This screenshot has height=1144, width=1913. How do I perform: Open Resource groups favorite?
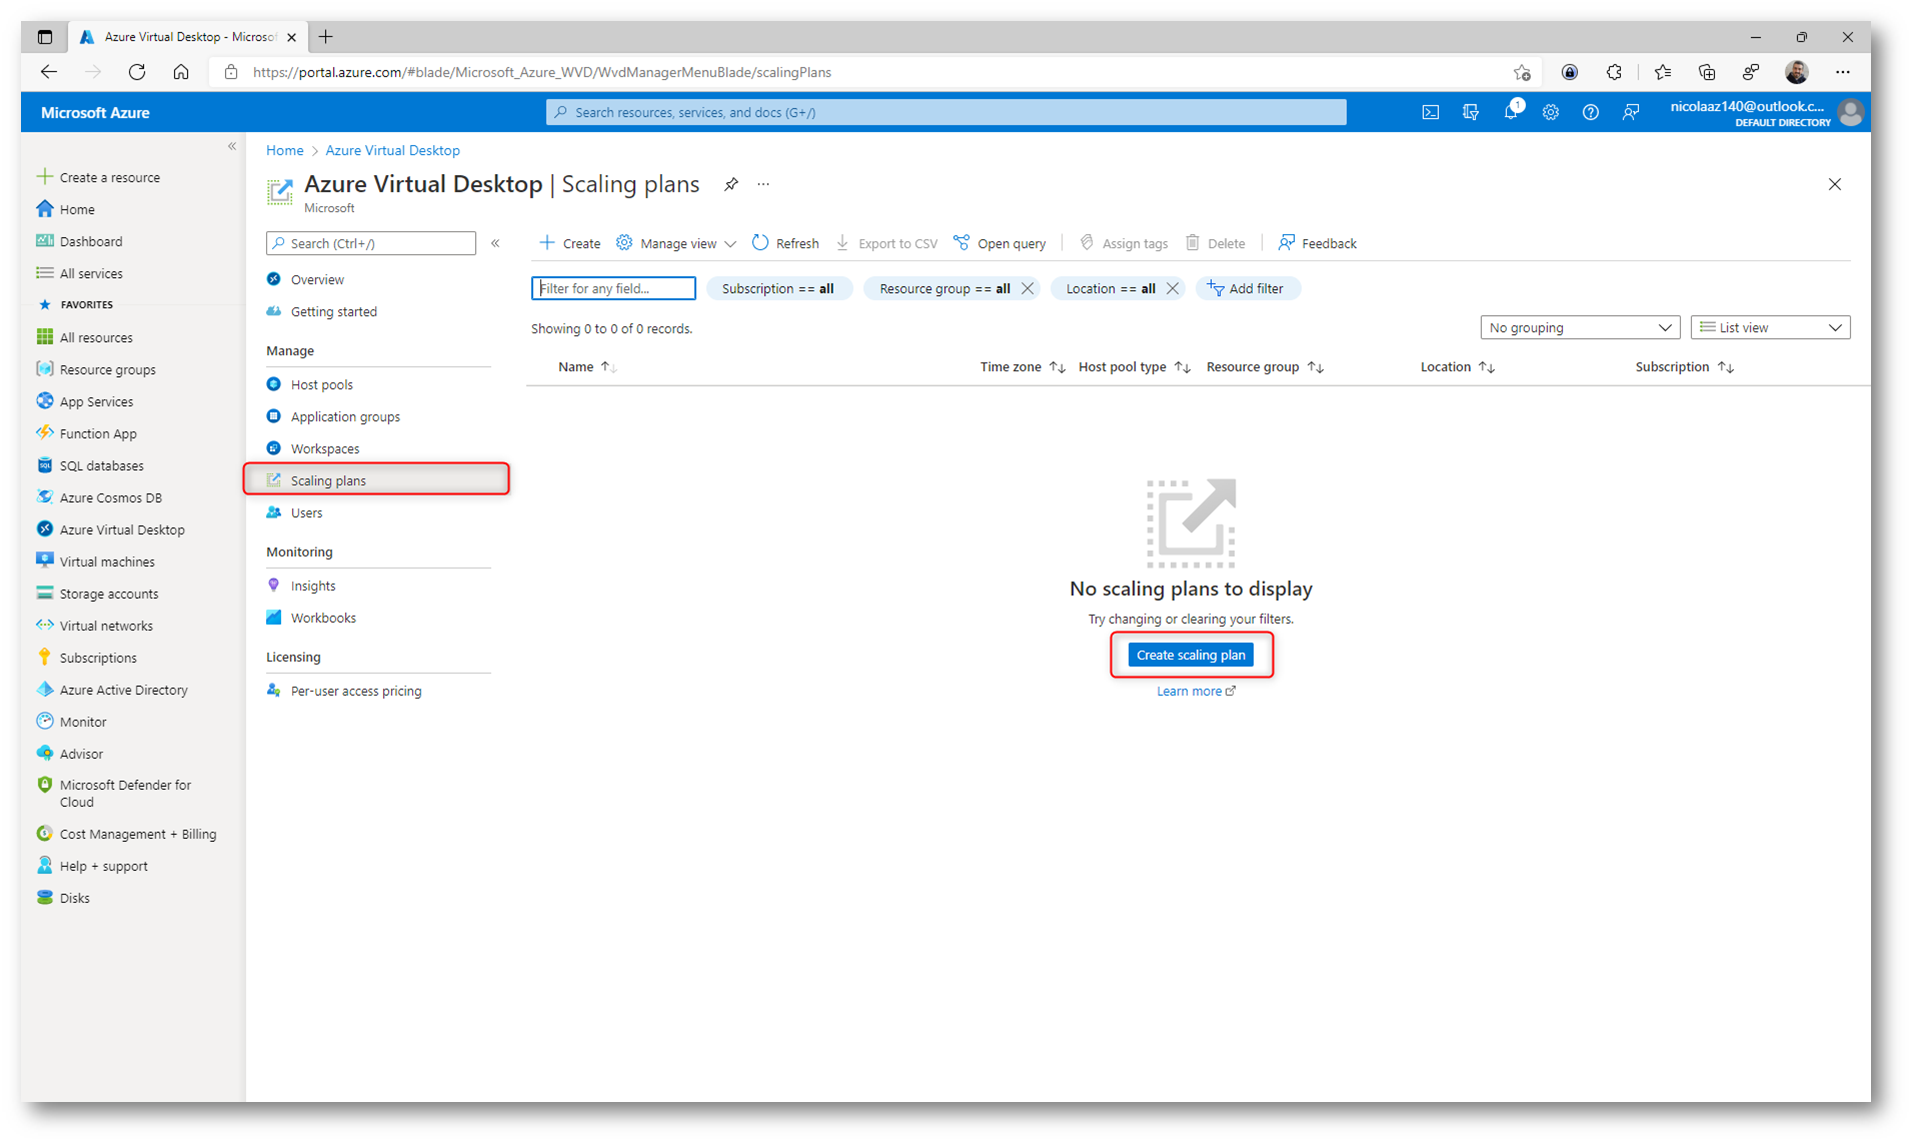pyautogui.click(x=107, y=369)
